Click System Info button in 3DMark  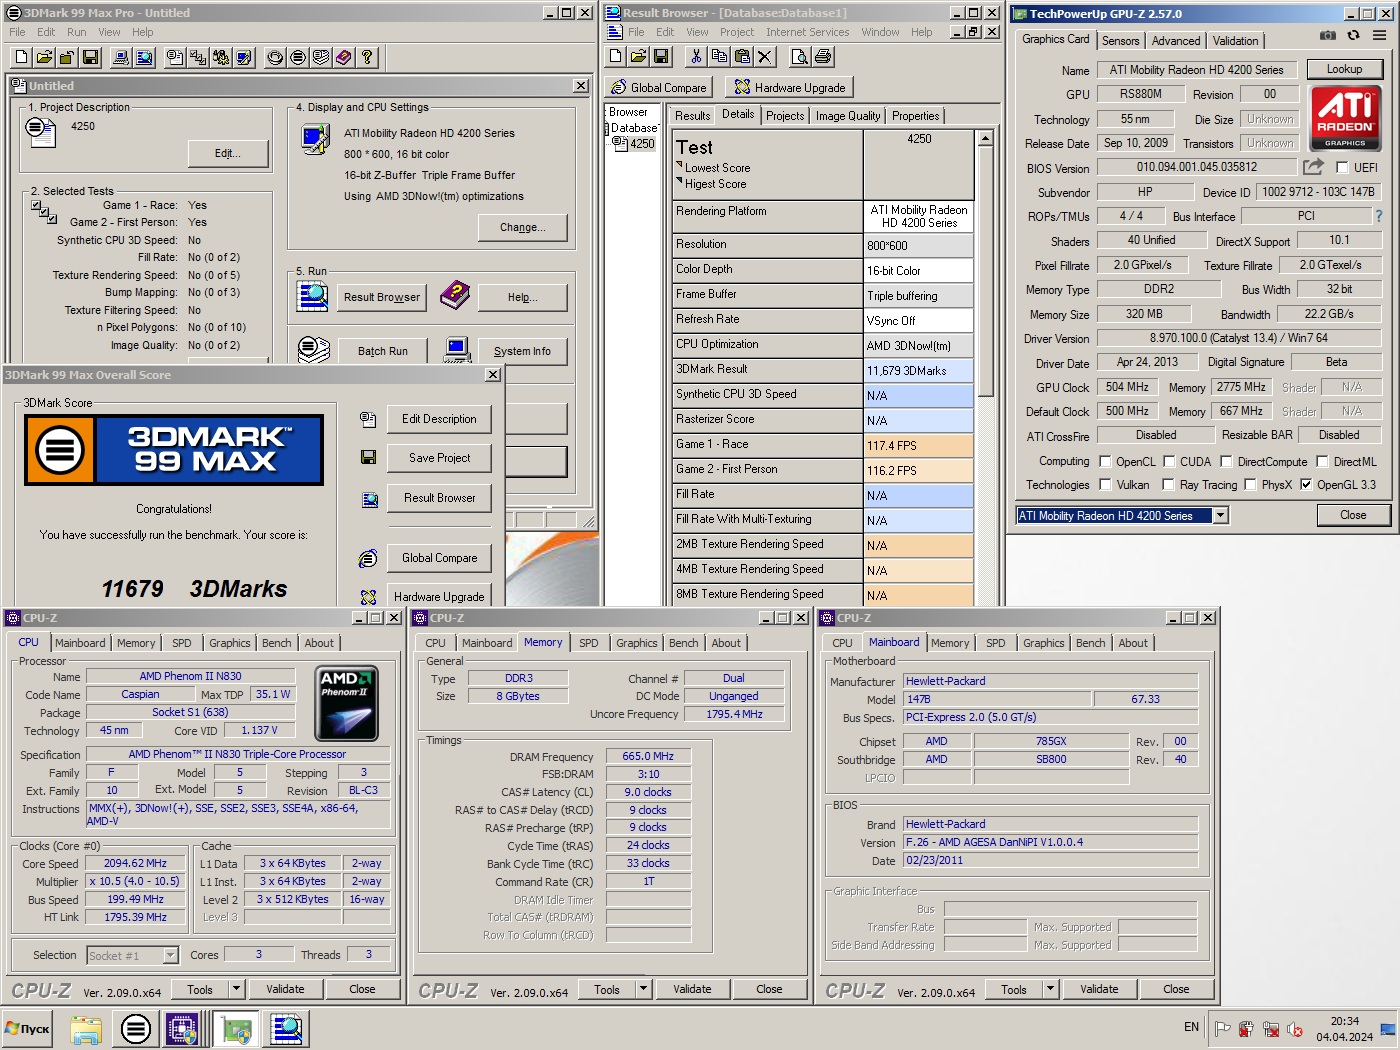[x=522, y=351]
